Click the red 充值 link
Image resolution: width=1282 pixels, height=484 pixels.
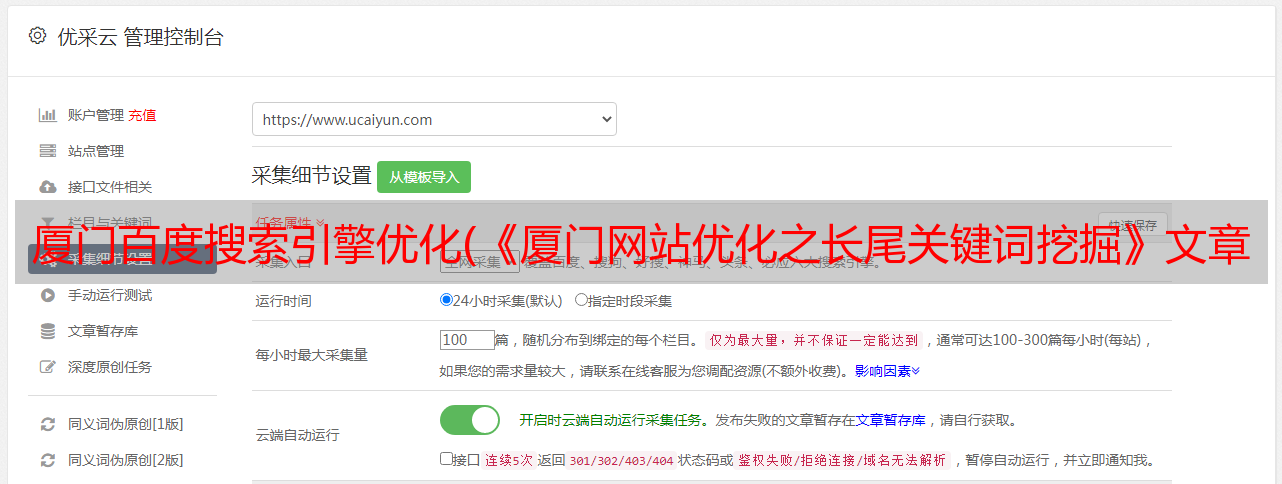(142, 115)
